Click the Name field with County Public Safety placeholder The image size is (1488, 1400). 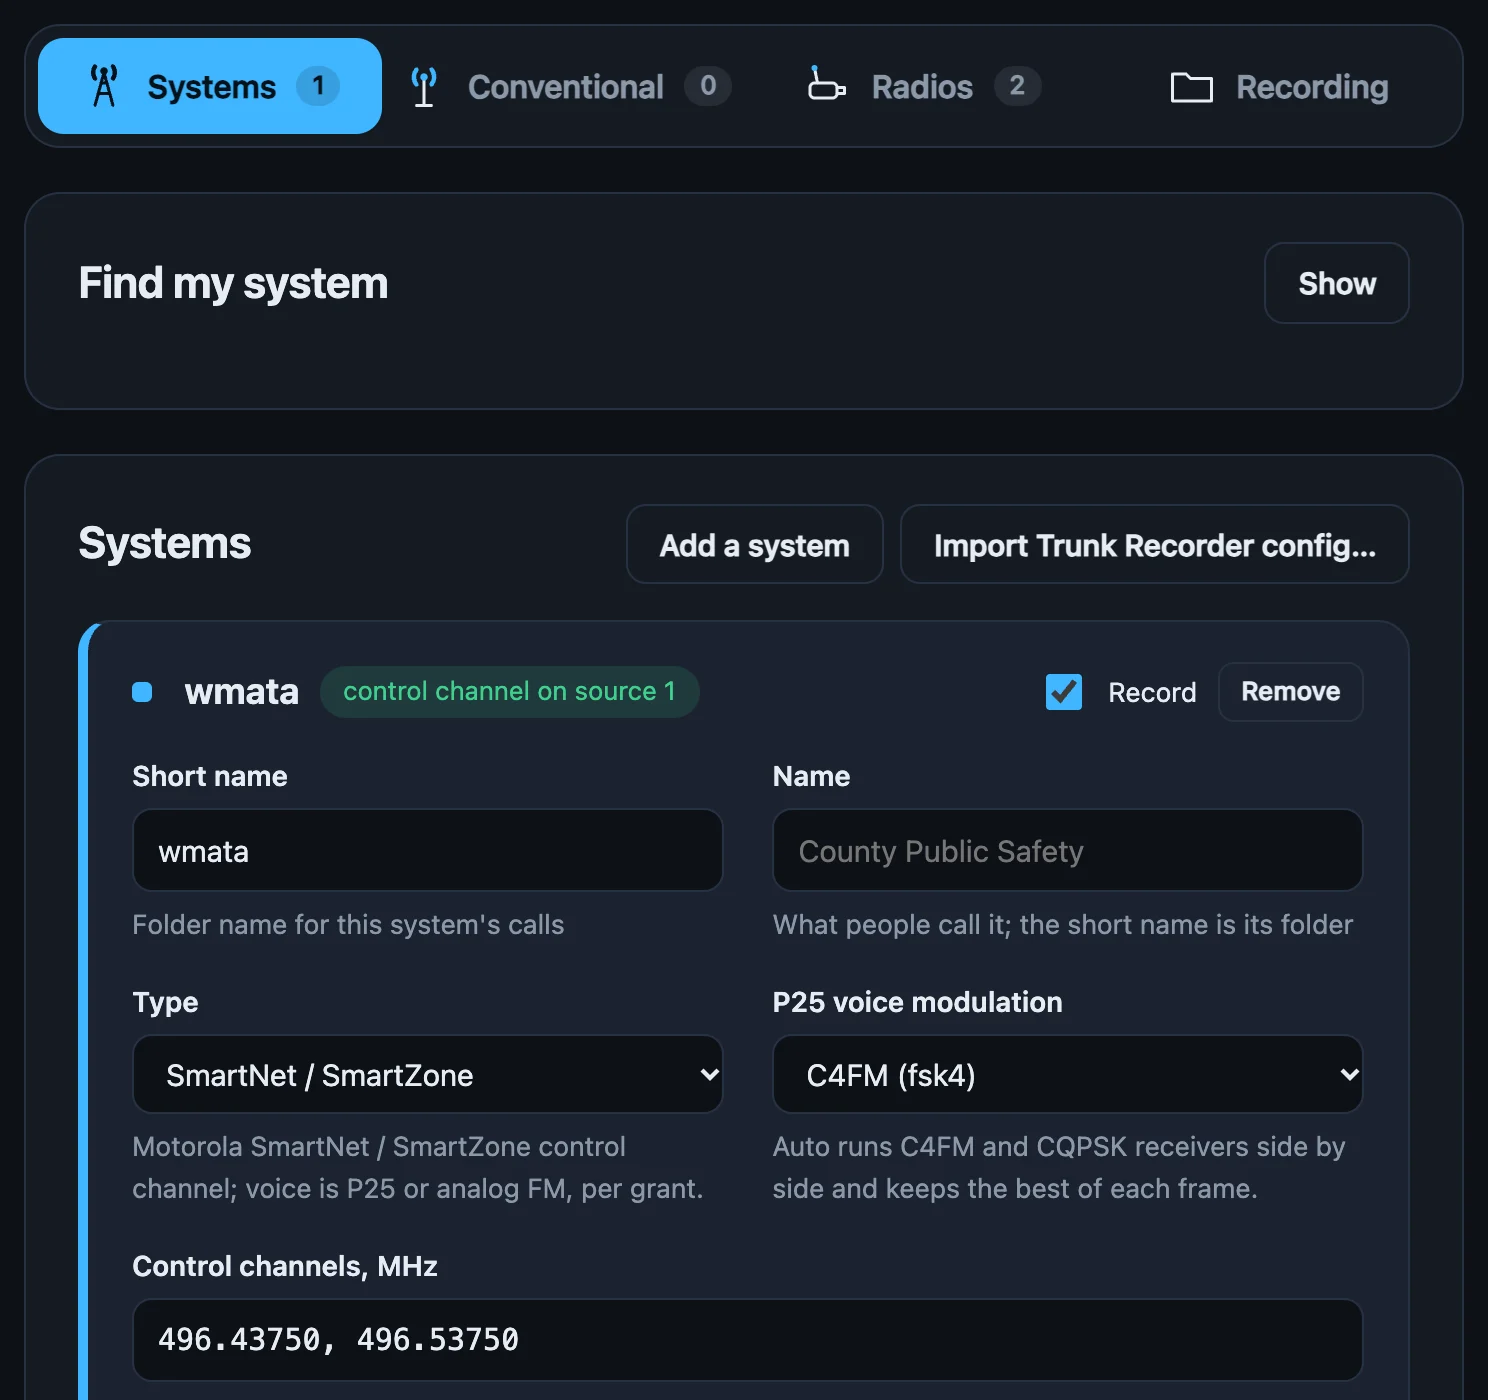[1068, 851]
